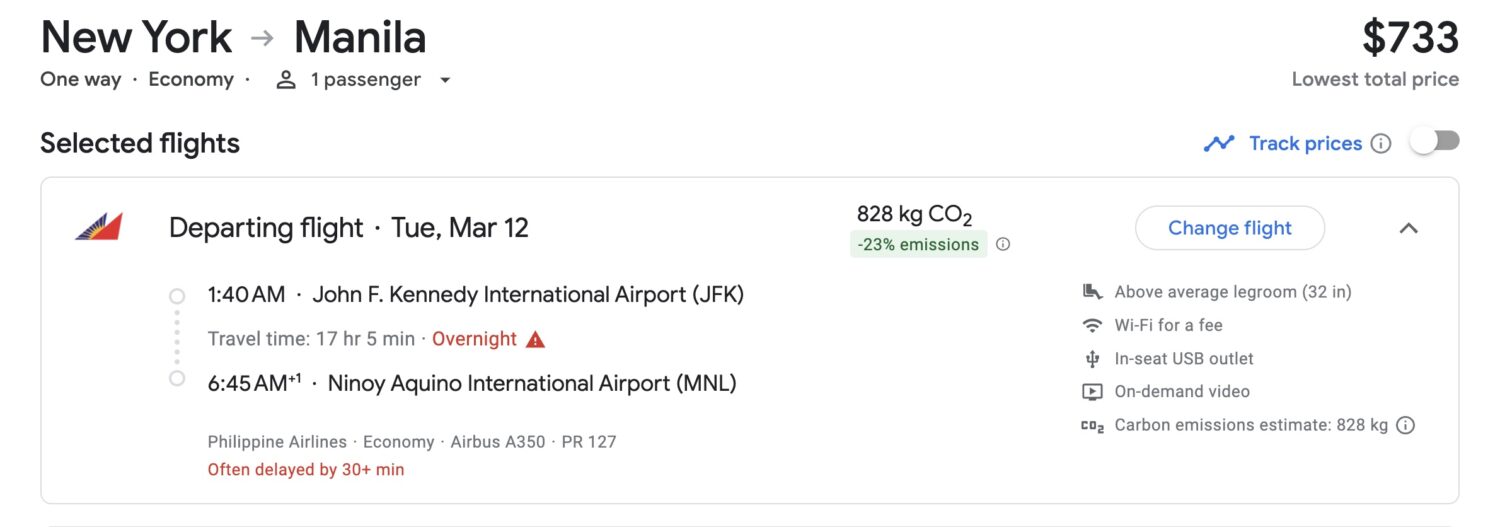Click the $733 lowest total price
1500x527 pixels.
[x=1410, y=38]
